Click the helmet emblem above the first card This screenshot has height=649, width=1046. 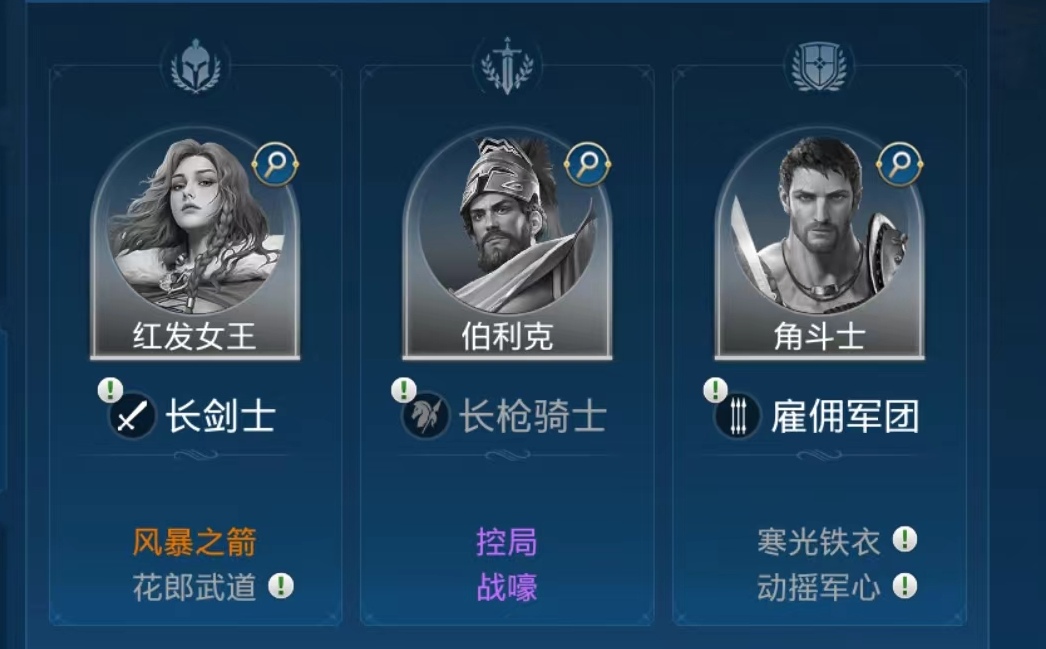click(195, 66)
